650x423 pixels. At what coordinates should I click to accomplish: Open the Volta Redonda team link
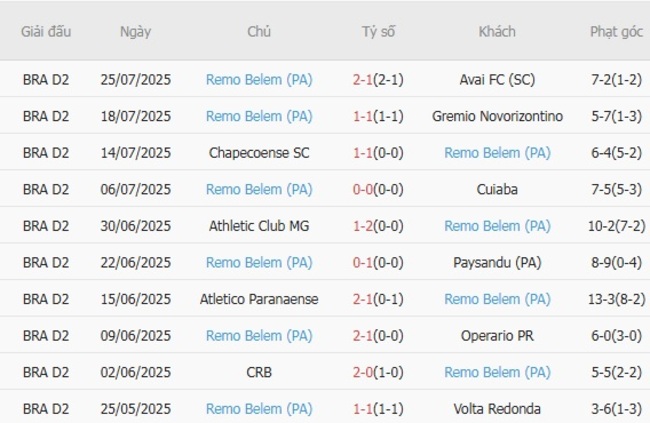(x=497, y=409)
